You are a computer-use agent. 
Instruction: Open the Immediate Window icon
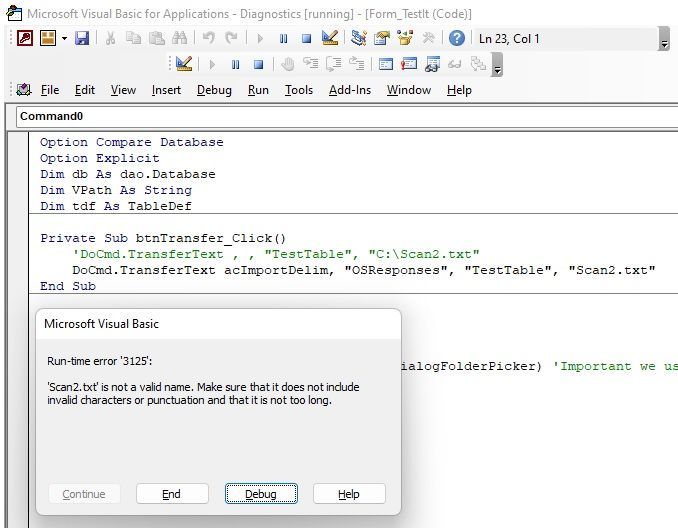click(x=409, y=64)
